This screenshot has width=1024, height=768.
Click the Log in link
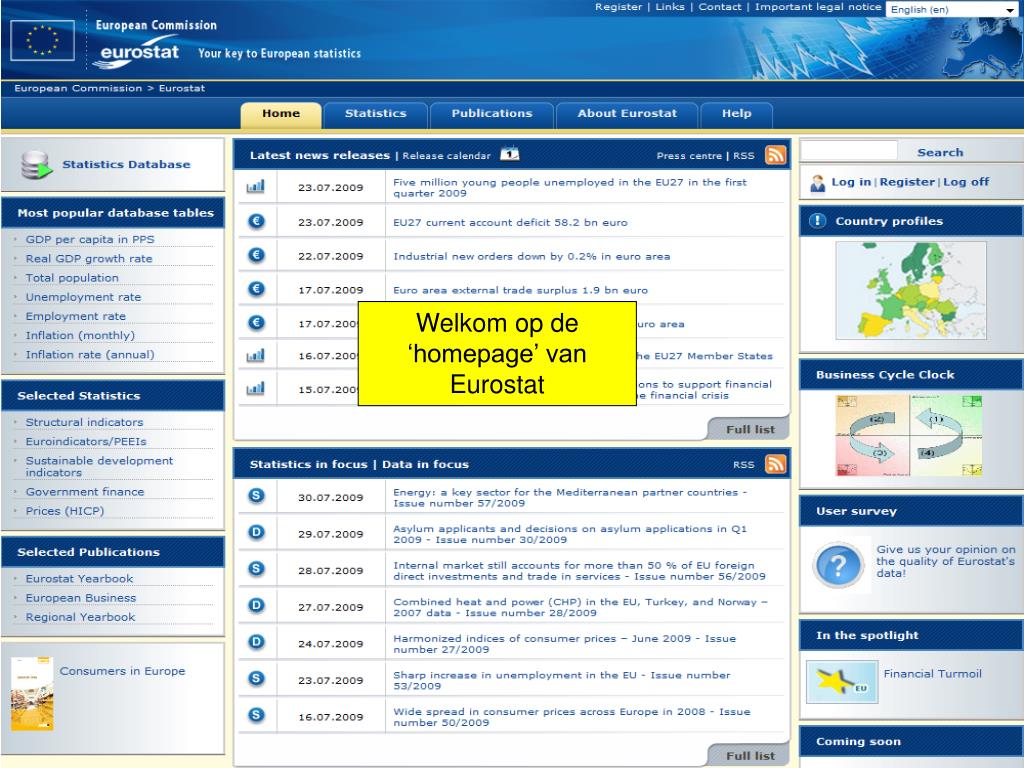(851, 182)
